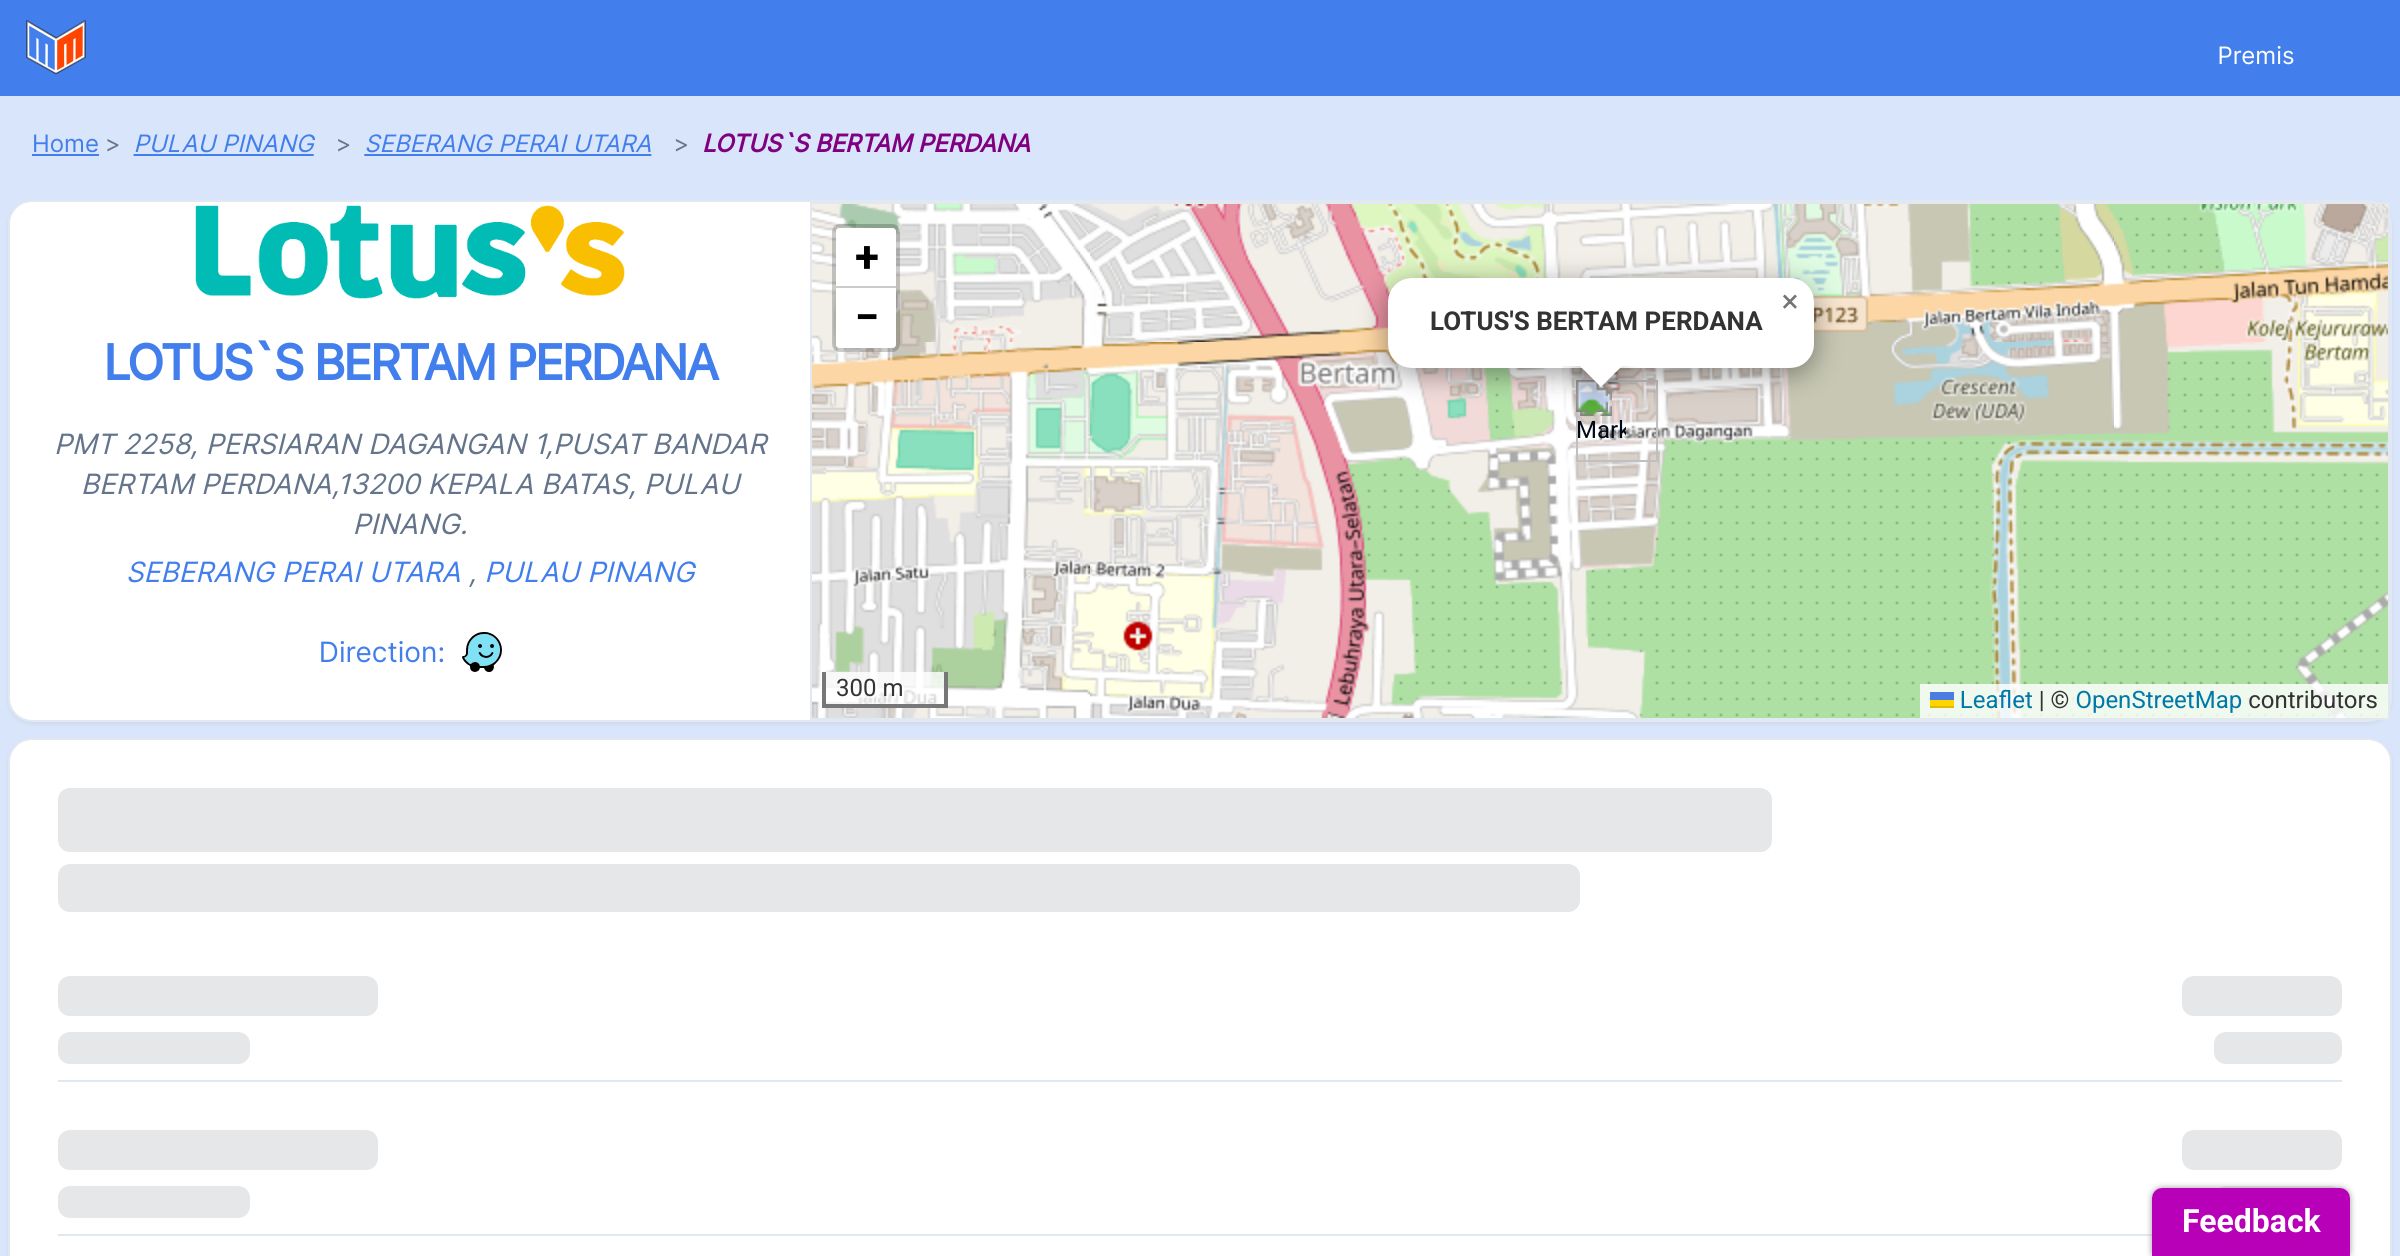Screen dimensions: 2400x1256
Task: Click PULAU PINANG state link under address
Action: point(590,572)
